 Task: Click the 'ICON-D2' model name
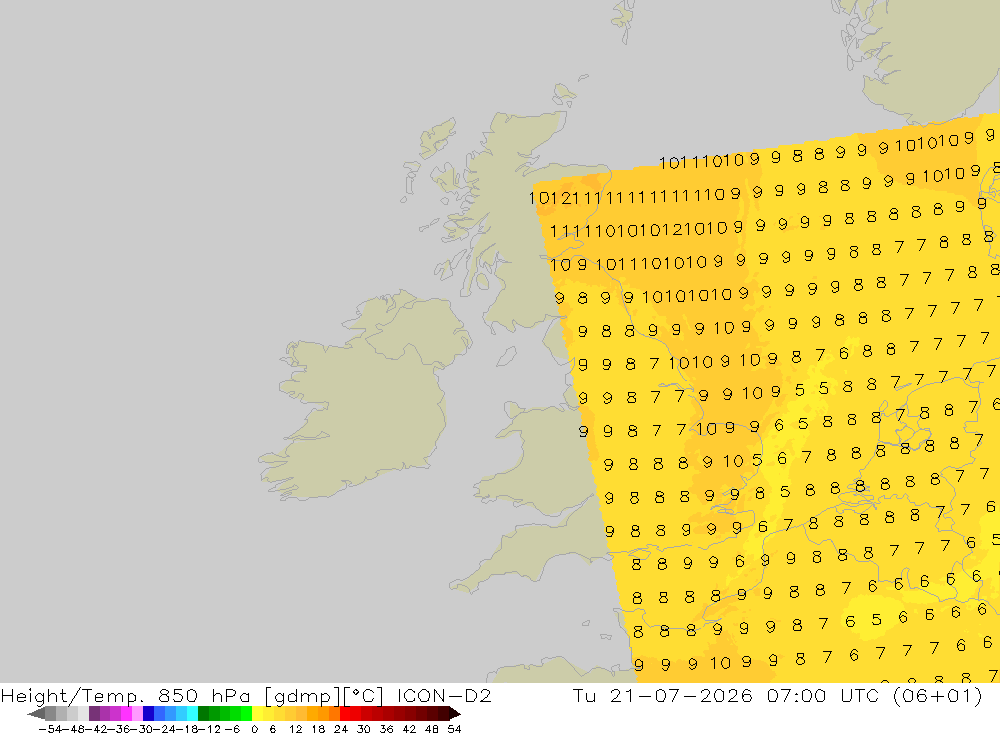point(444,695)
